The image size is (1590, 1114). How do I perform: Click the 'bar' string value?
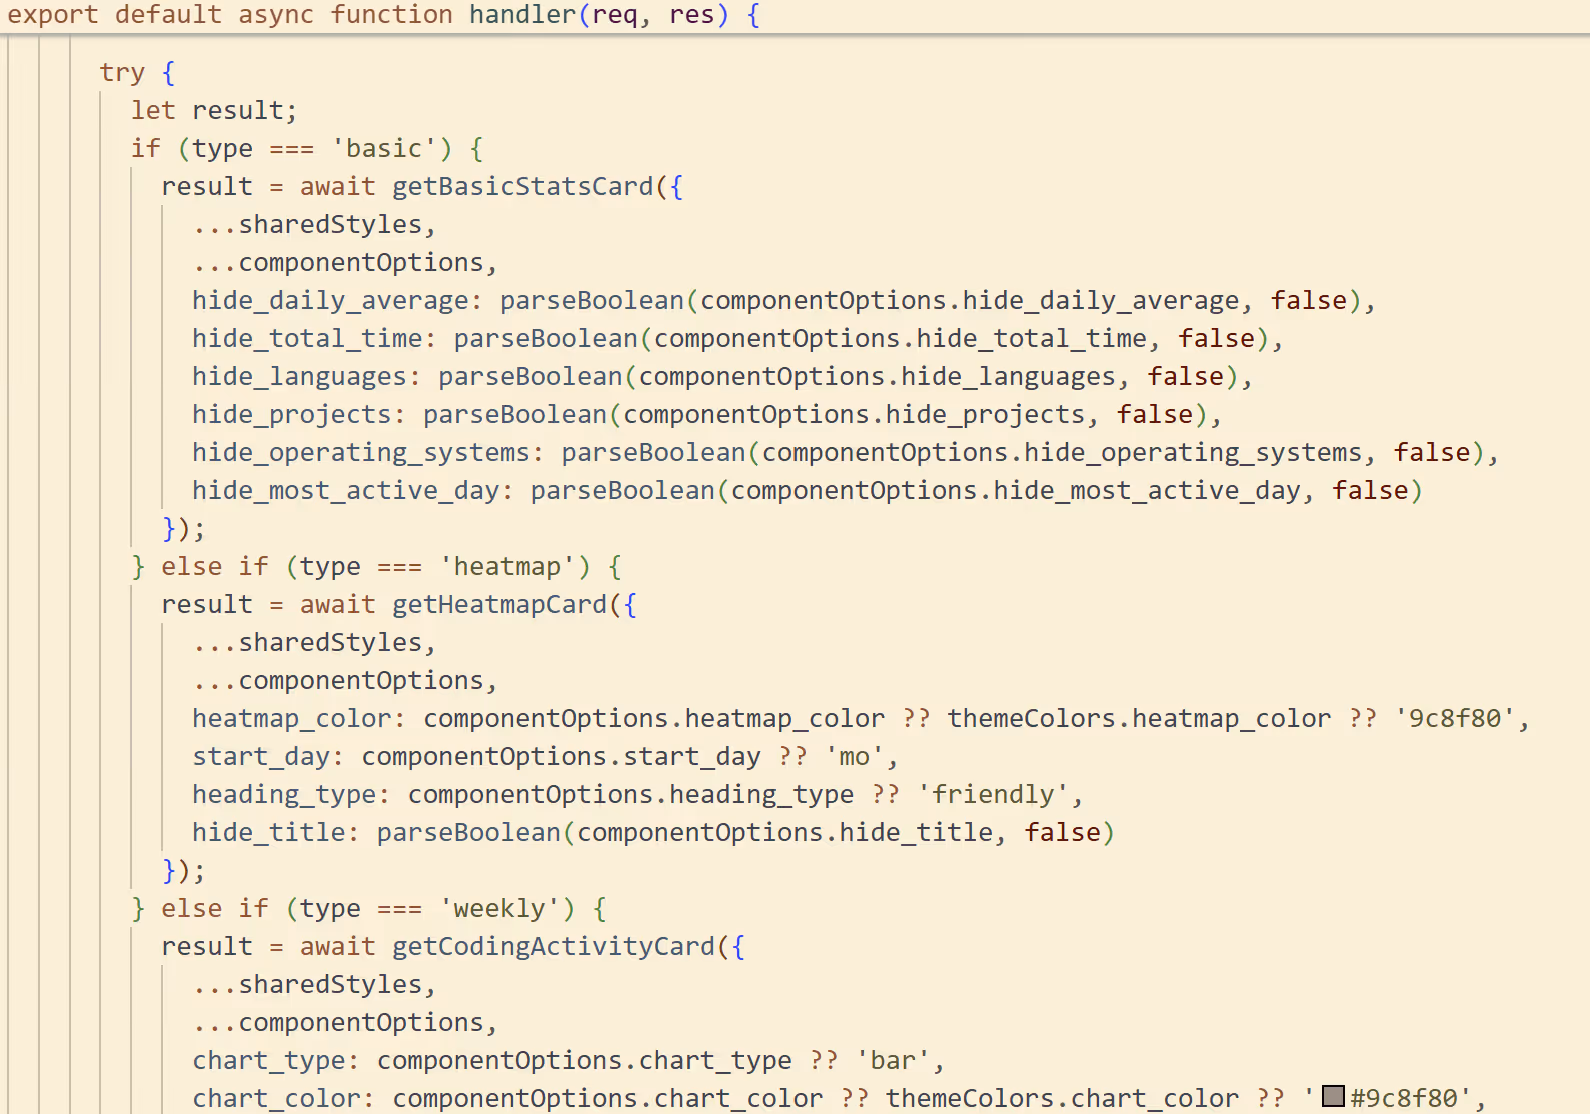[892, 1061]
